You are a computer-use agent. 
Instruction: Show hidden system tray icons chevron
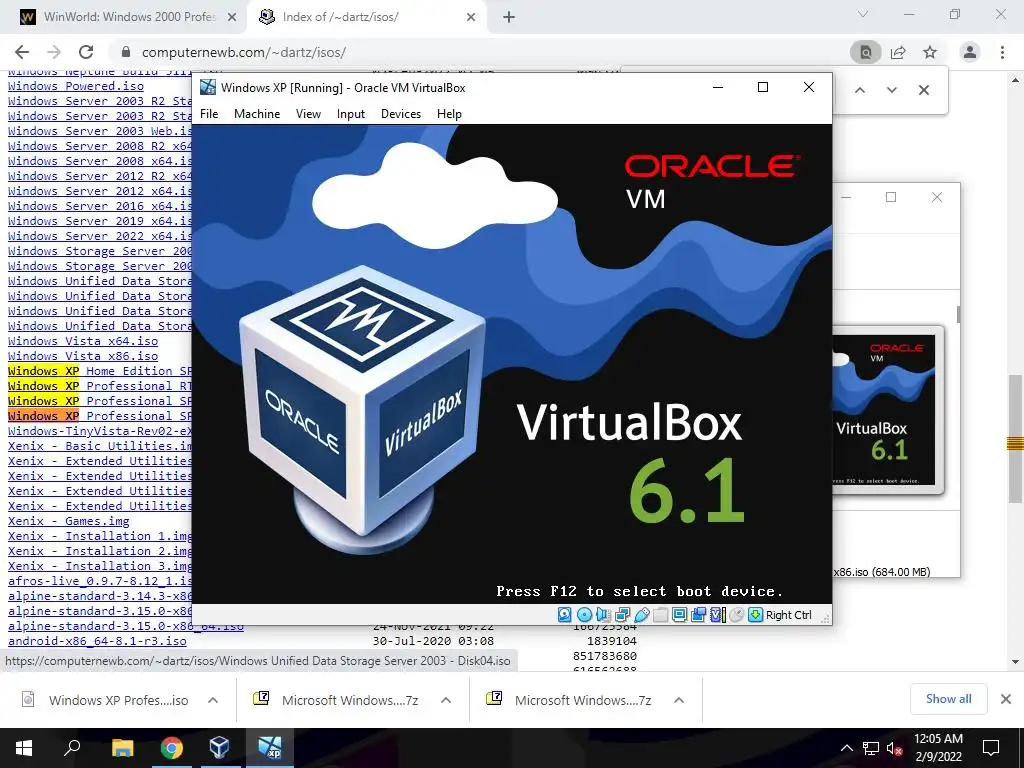[x=846, y=748]
